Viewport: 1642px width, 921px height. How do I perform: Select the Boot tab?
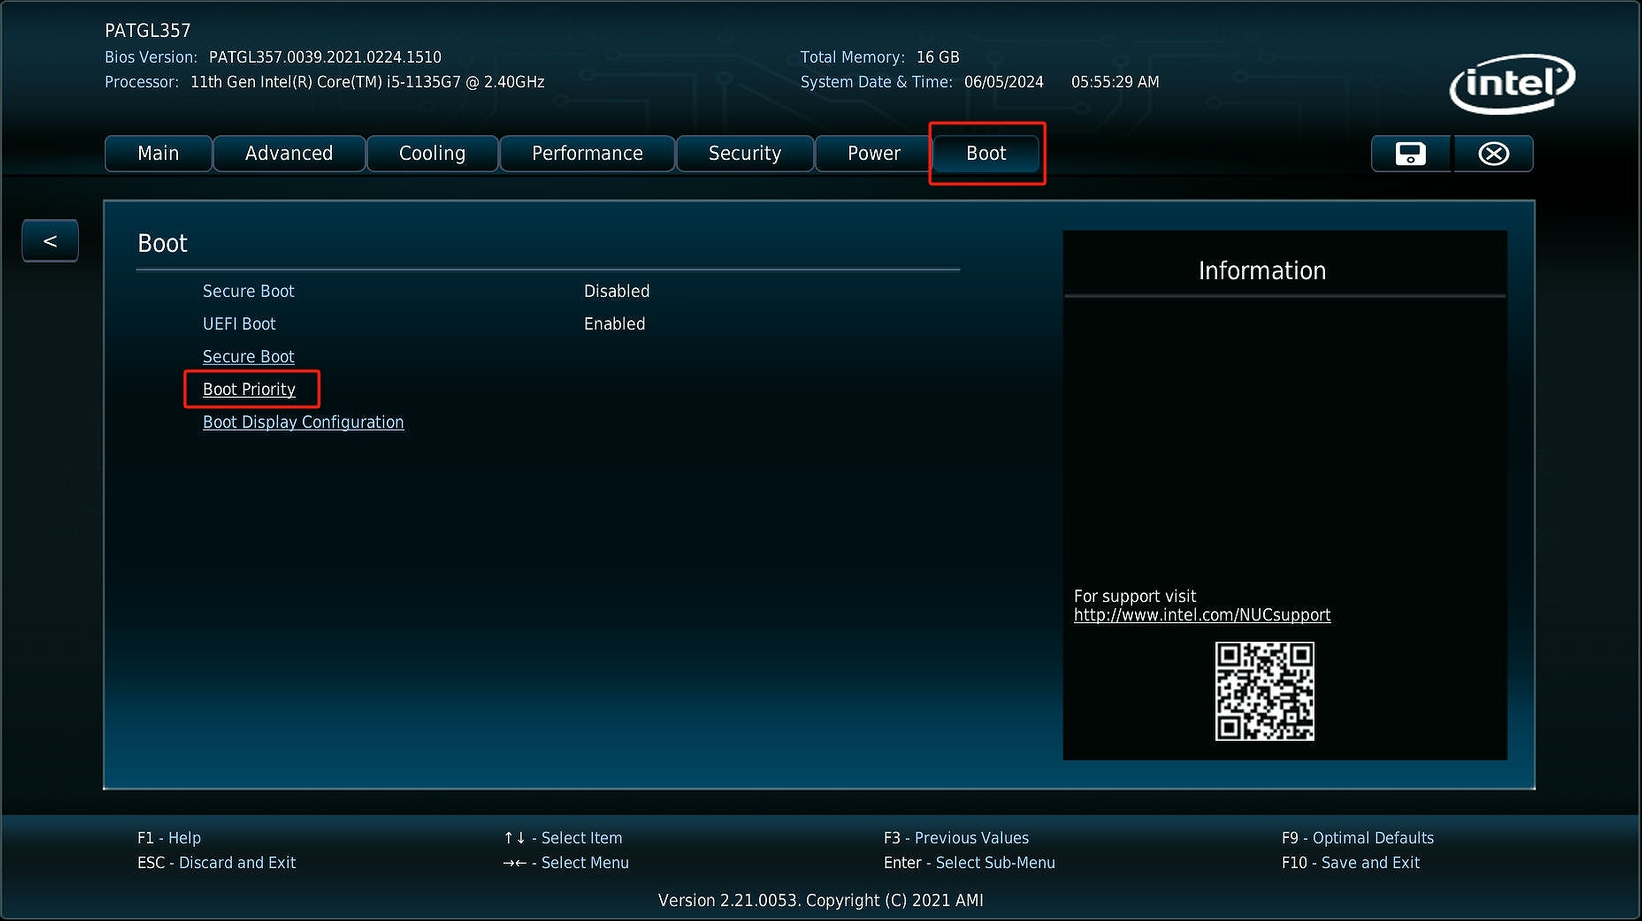coord(986,154)
